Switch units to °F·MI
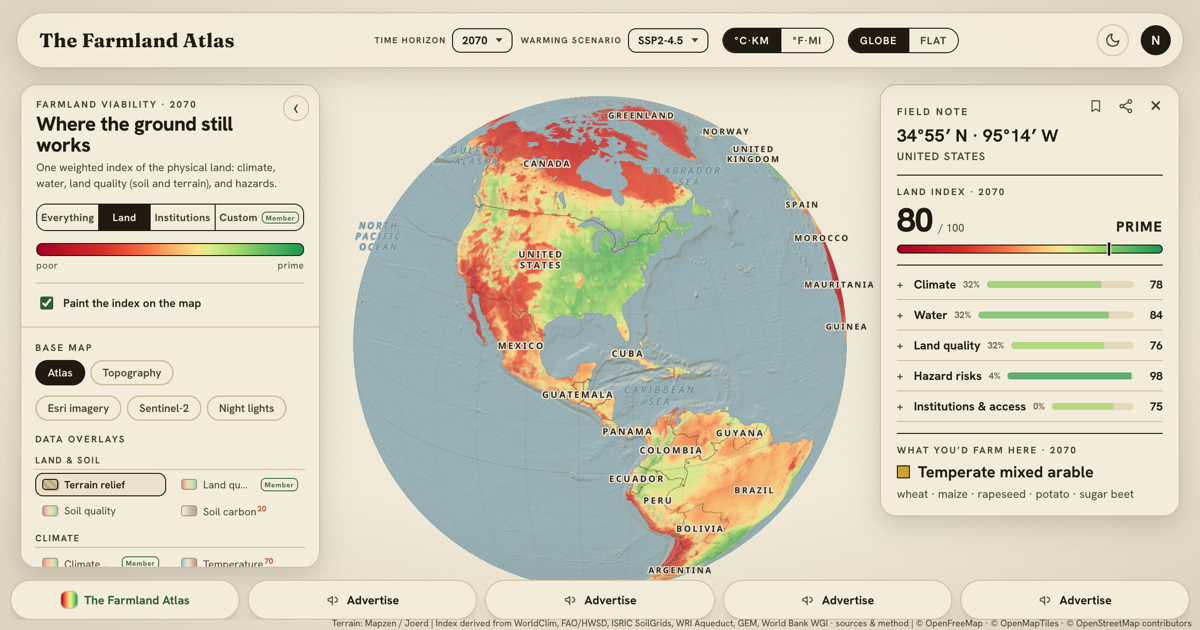The height and width of the screenshot is (630, 1200). pyautogui.click(x=806, y=41)
